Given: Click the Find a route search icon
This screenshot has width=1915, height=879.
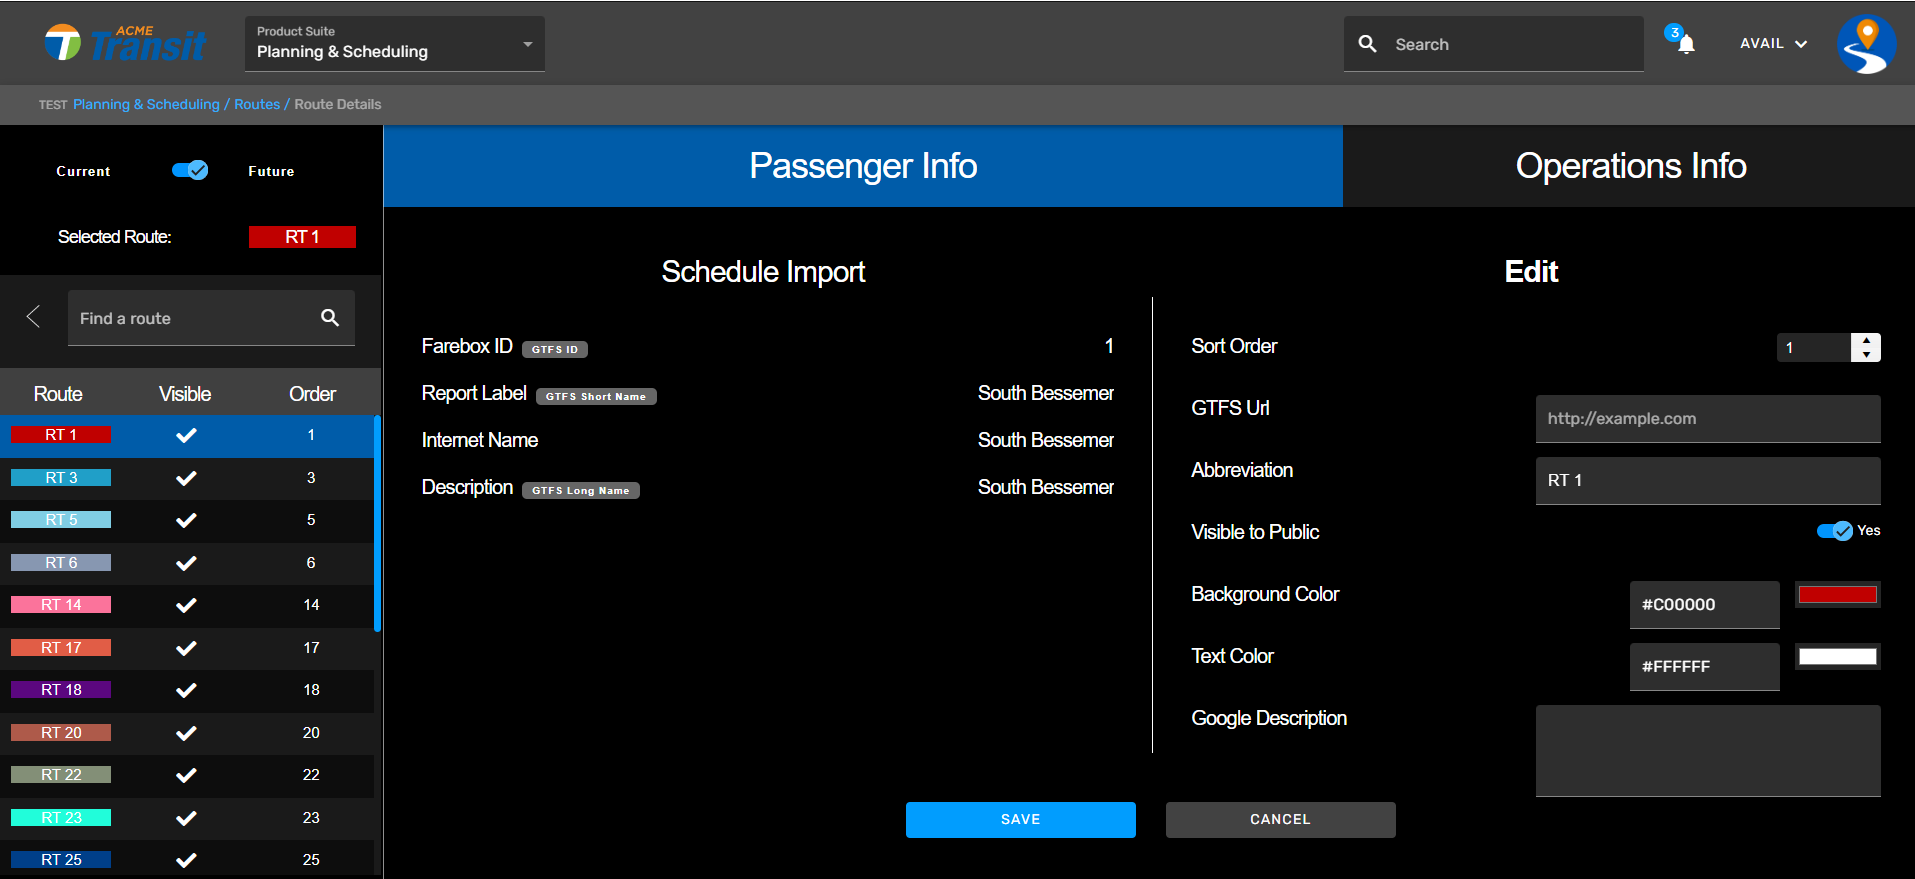Looking at the screenshot, I should coord(330,318).
